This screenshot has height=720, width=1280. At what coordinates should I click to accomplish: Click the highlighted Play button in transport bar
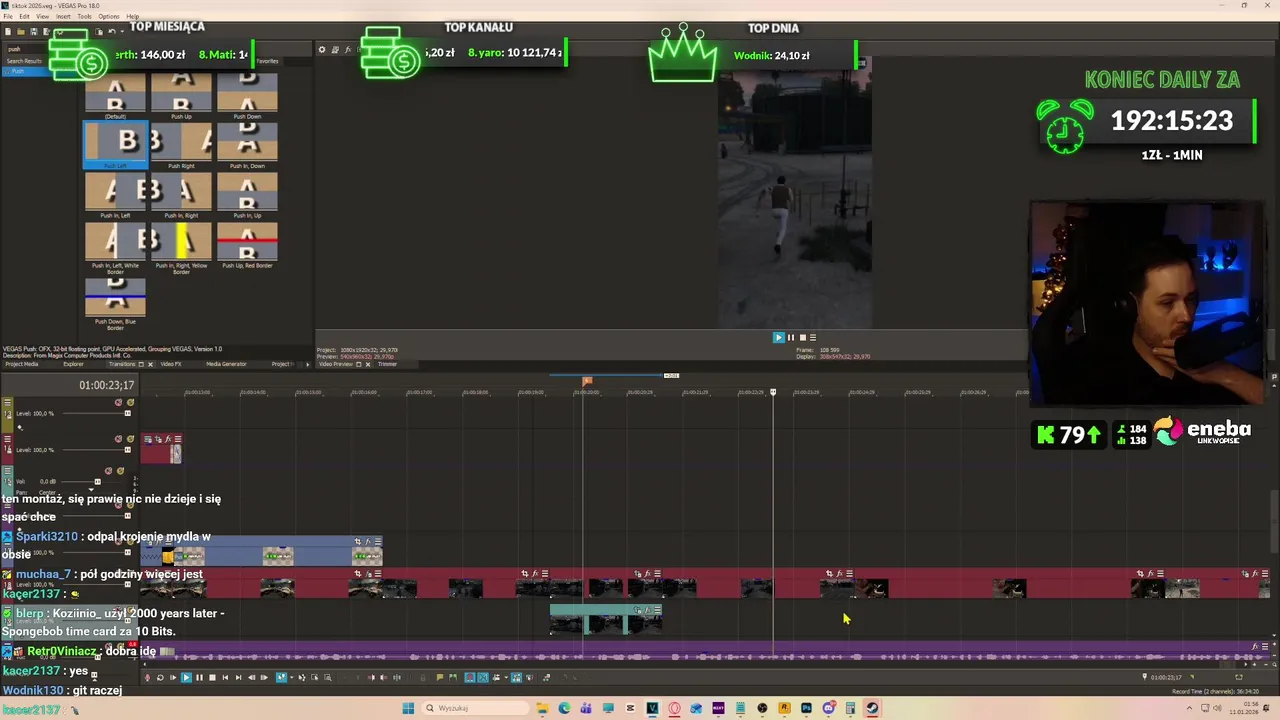pyautogui.click(x=187, y=678)
